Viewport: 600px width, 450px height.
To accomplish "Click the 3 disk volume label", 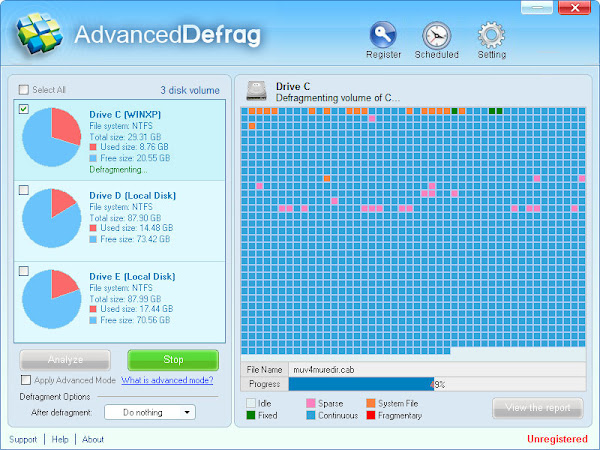I will click(x=190, y=90).
